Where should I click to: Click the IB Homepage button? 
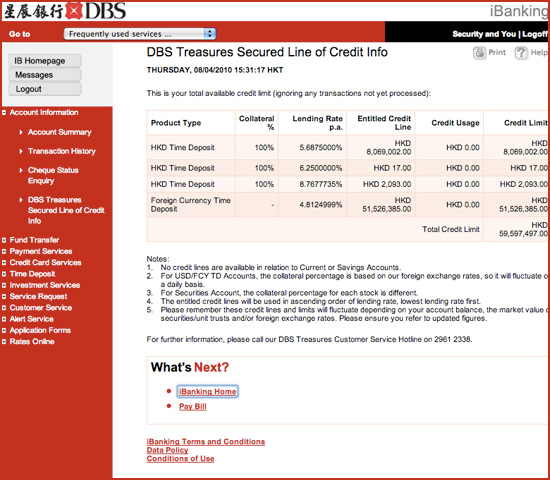click(x=45, y=61)
